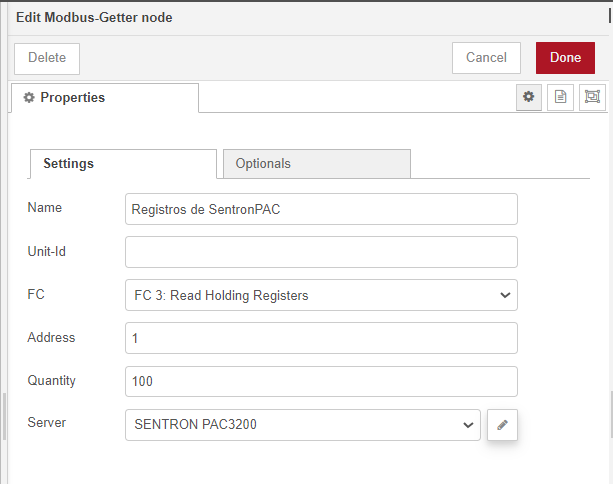613x484 pixels.
Task: Select the Quantity field showing 100
Action: tap(321, 381)
